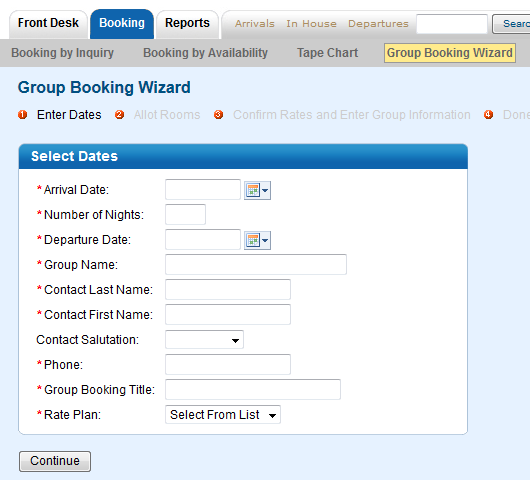Click the Group Booking Title field
Viewport: 530px width, 480px height.
pos(253,390)
